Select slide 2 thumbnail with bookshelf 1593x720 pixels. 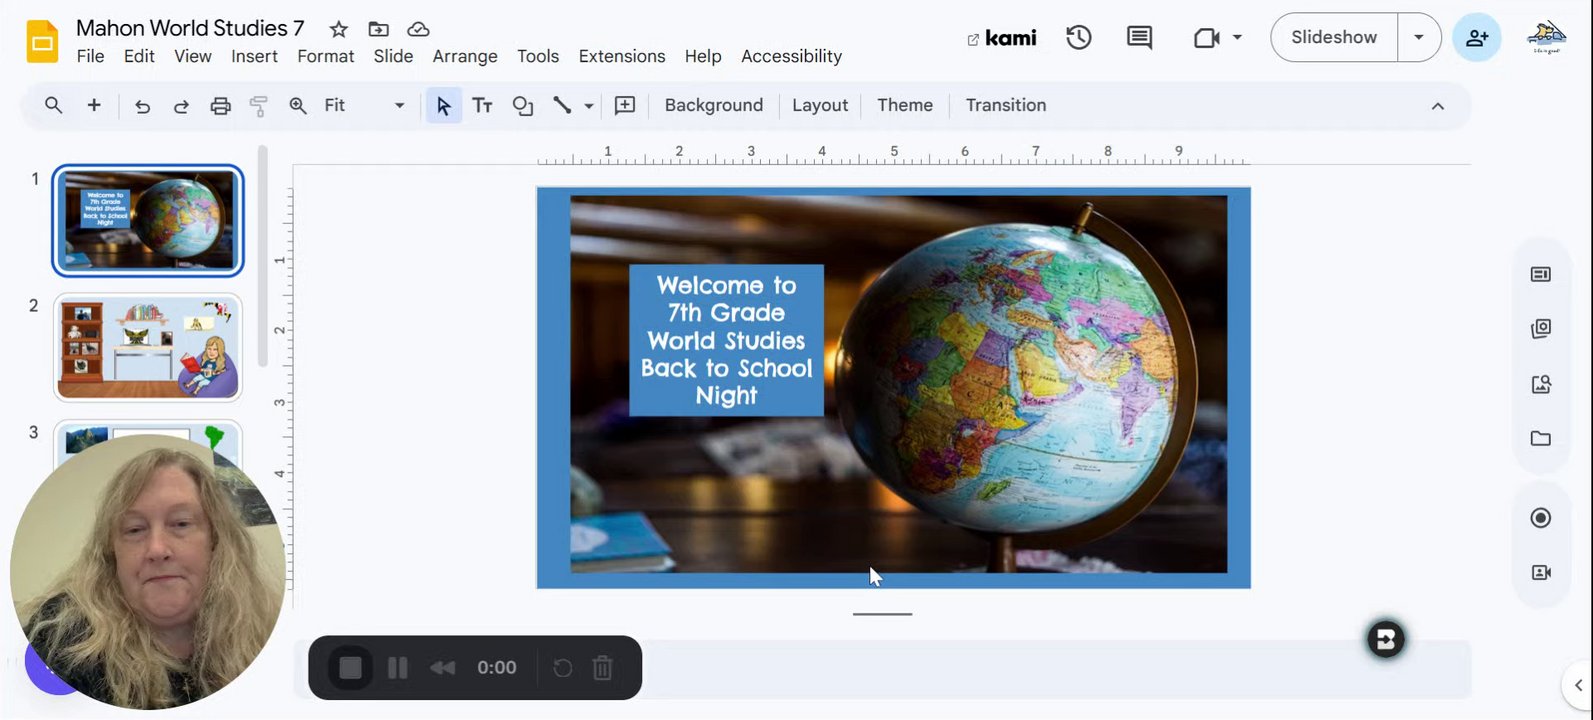coord(148,347)
